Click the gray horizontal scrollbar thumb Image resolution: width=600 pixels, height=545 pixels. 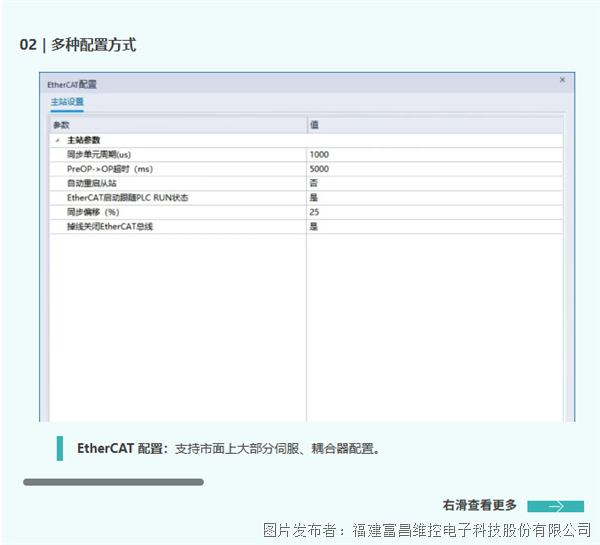pyautogui.click(x=113, y=482)
